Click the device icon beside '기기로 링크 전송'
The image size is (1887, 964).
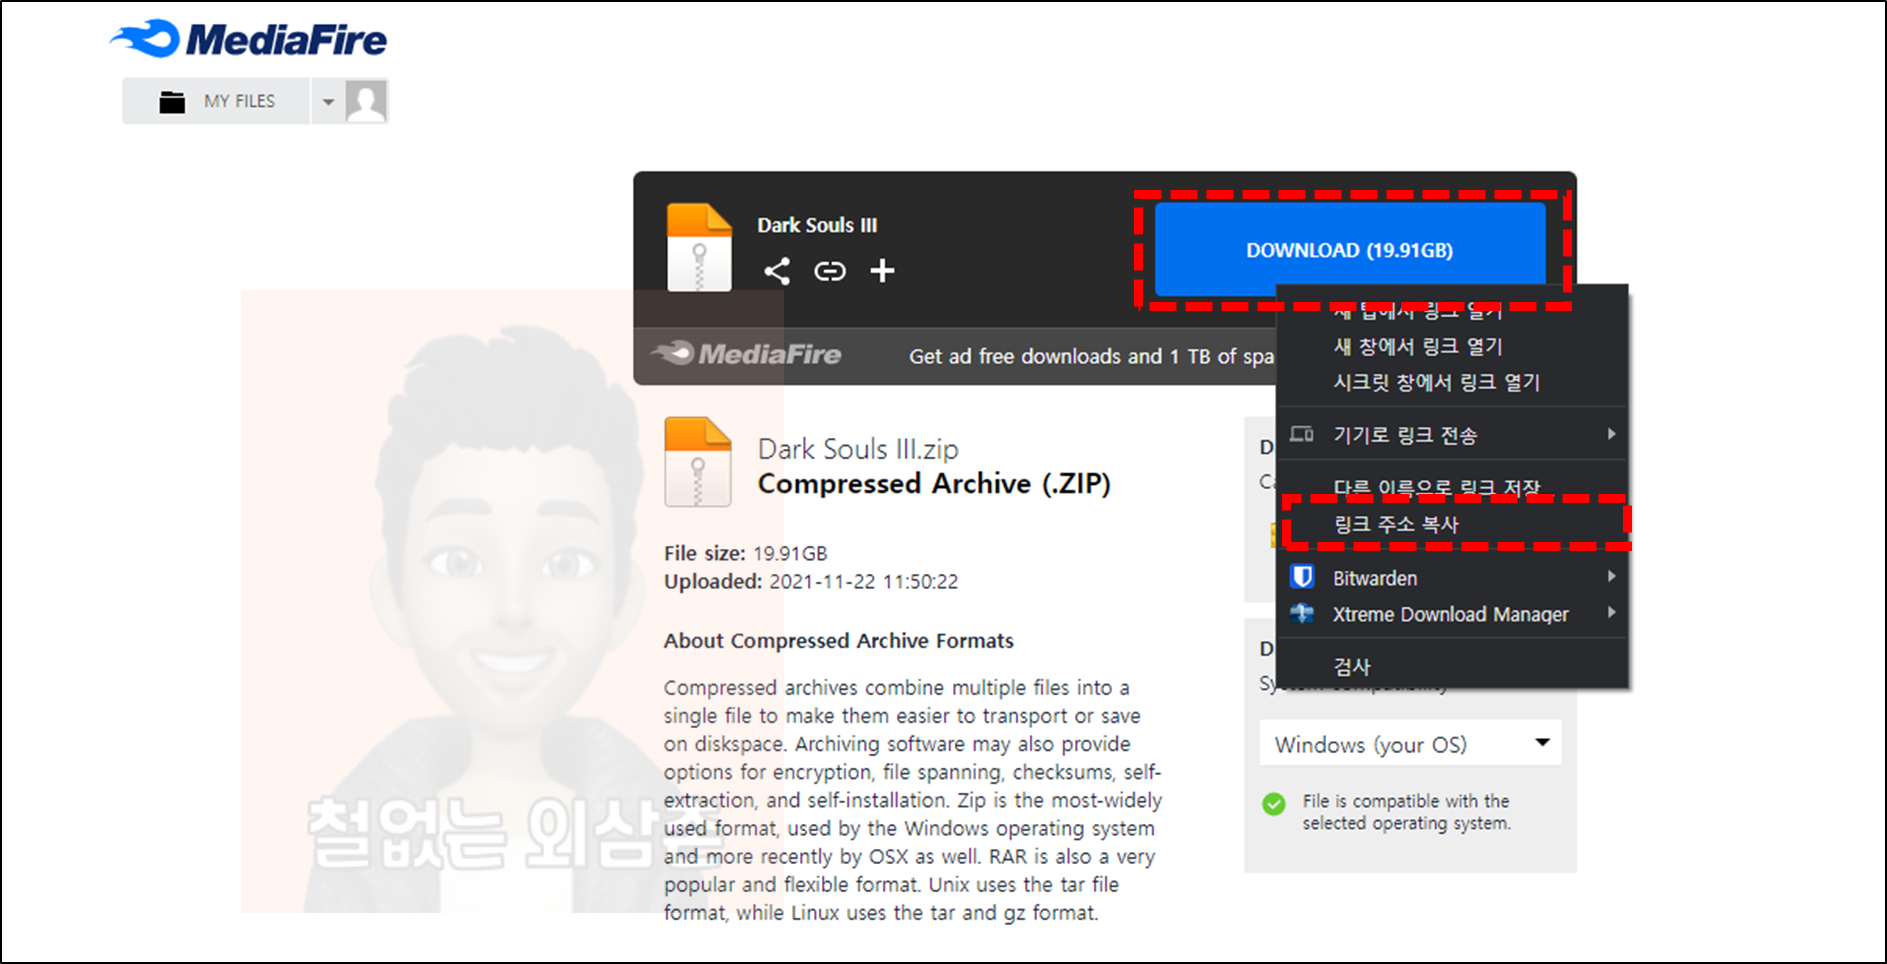click(x=1302, y=434)
